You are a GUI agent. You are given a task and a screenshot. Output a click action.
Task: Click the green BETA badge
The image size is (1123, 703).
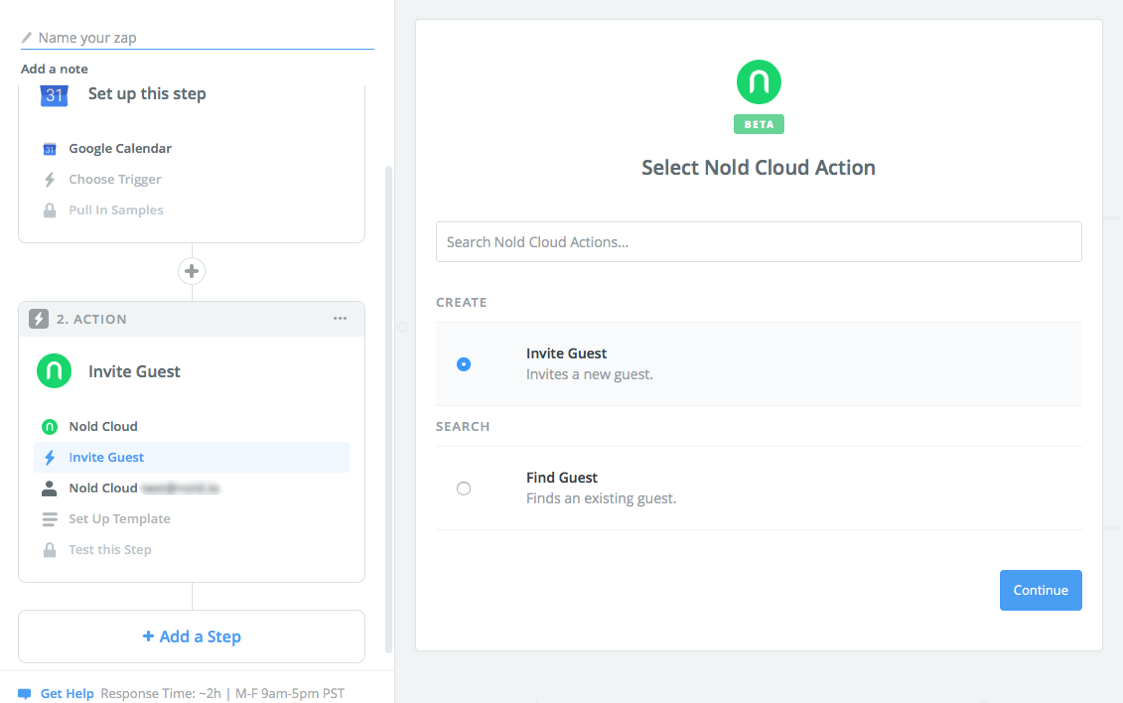coord(758,125)
